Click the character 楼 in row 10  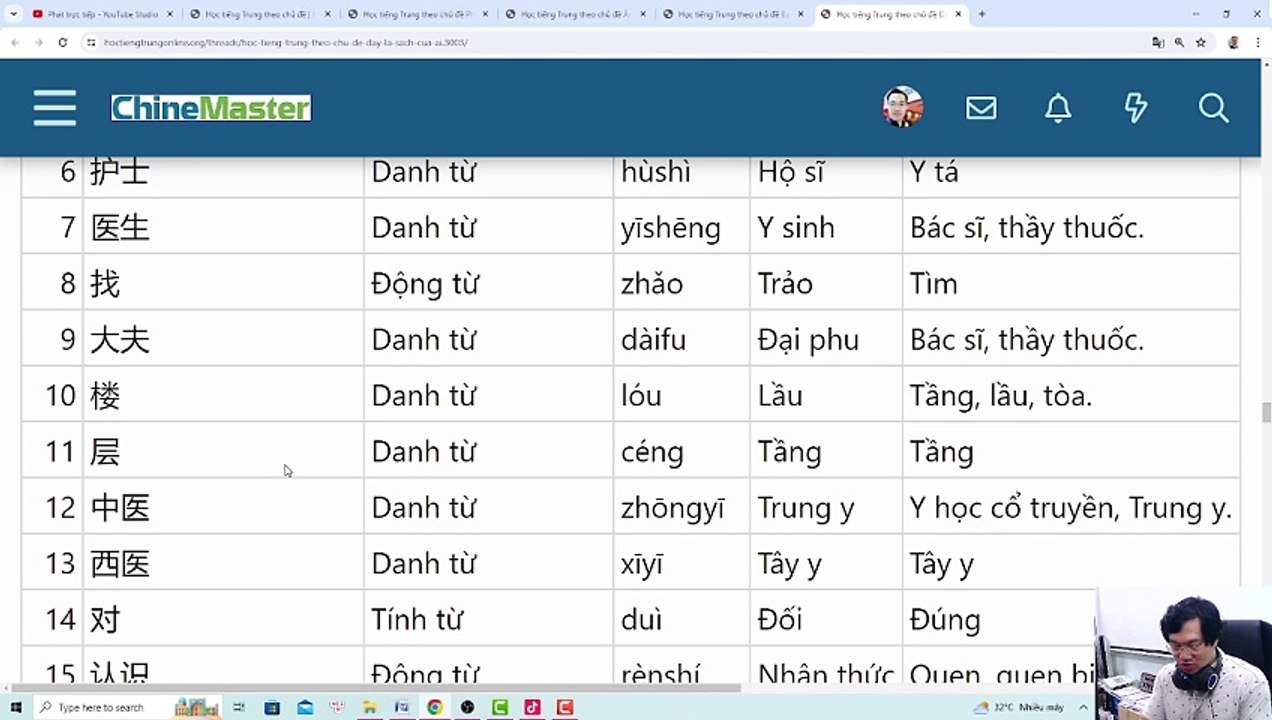[105, 396]
